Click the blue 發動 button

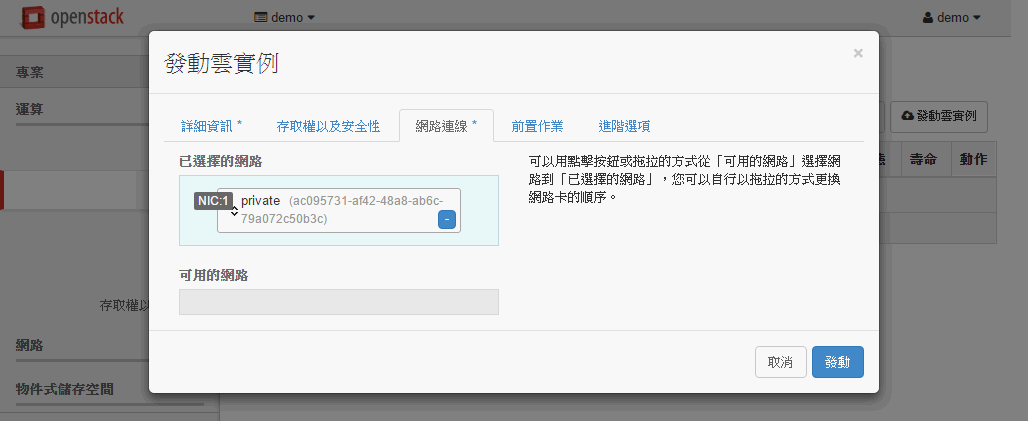[837, 362]
